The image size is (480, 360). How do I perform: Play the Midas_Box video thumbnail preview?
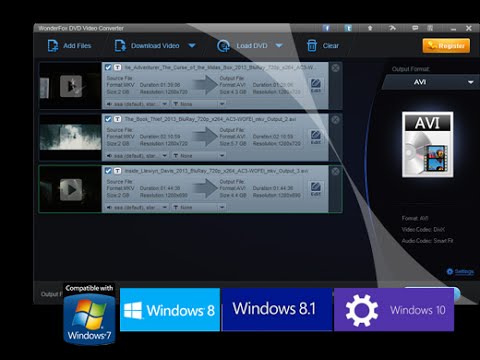point(71,86)
